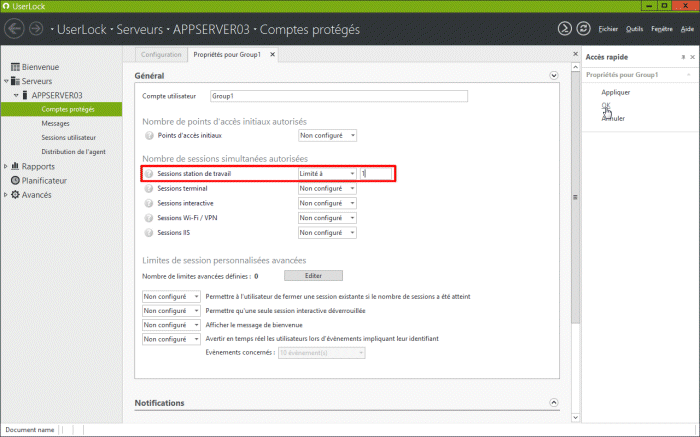700x437 pixels.
Task: Click the Rapports chart icon
Action: [x=15, y=166]
